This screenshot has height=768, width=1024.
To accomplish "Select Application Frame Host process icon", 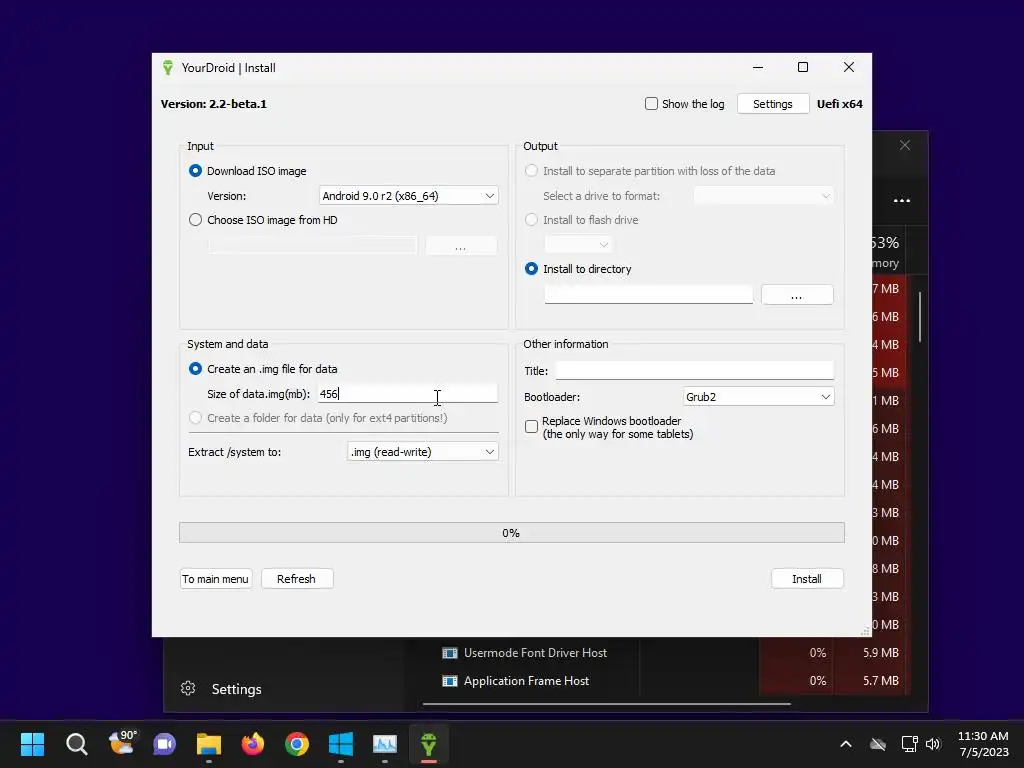I will click(449, 681).
